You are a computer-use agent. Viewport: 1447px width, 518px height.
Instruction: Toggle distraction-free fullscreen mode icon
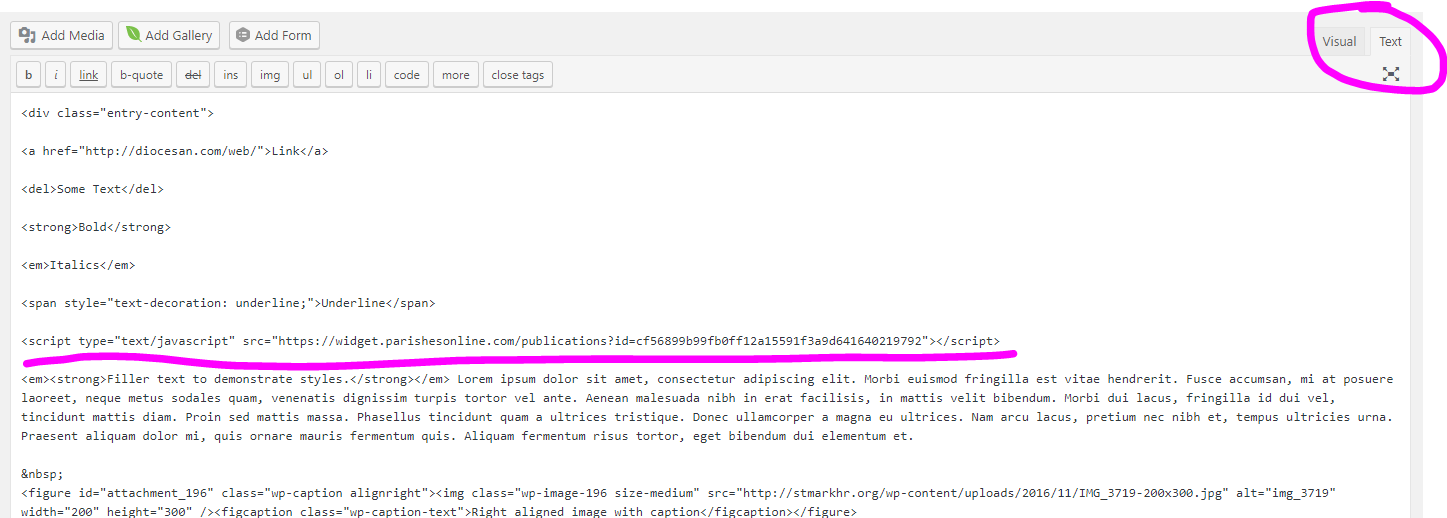tap(1390, 74)
